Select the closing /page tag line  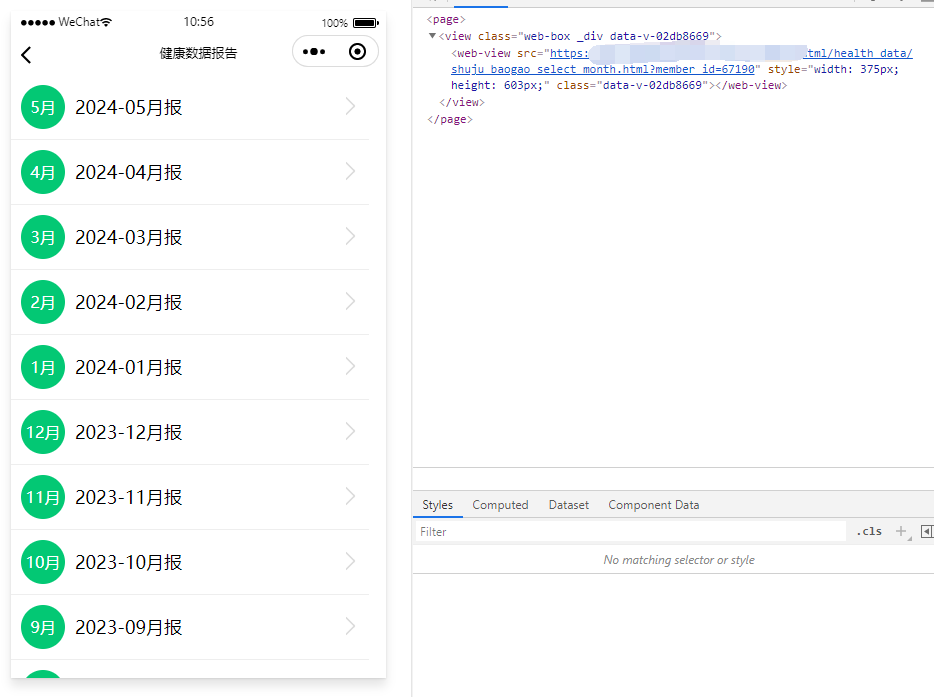point(450,119)
